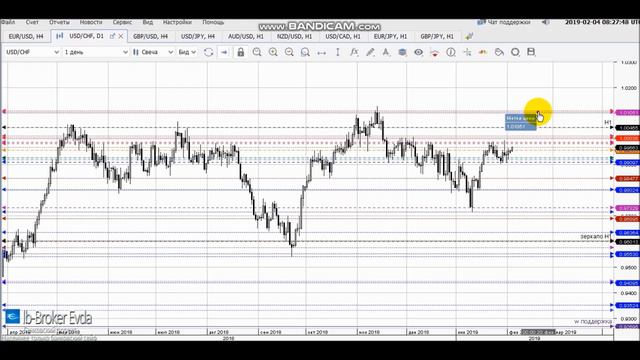Click the highlighted date label on time axis
640x360 pixels.
click(x=538, y=332)
